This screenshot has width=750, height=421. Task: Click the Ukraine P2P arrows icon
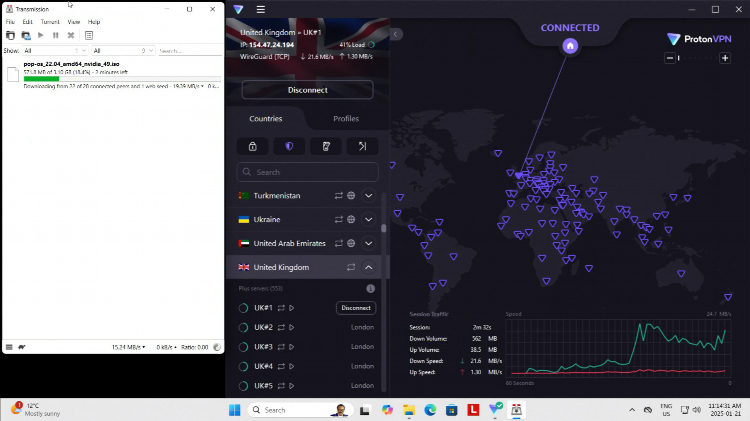339,220
